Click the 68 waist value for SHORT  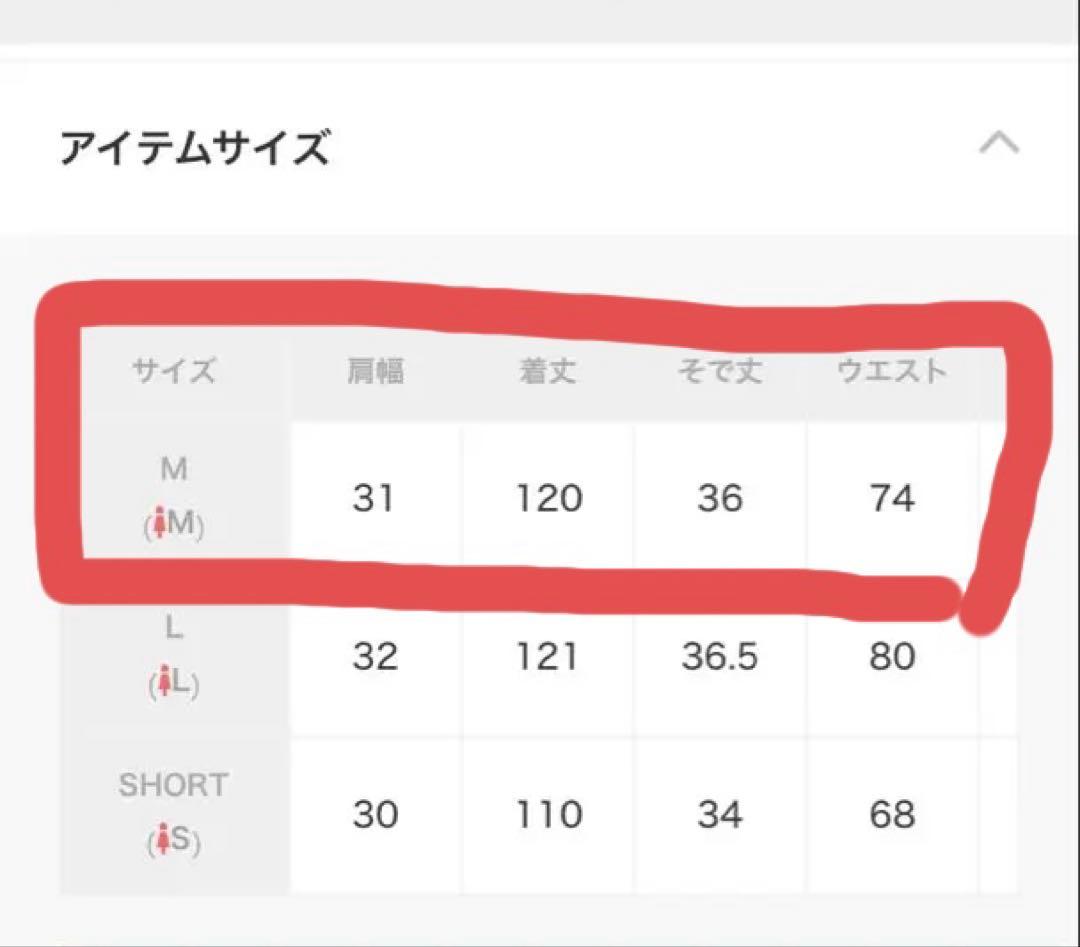click(x=892, y=815)
